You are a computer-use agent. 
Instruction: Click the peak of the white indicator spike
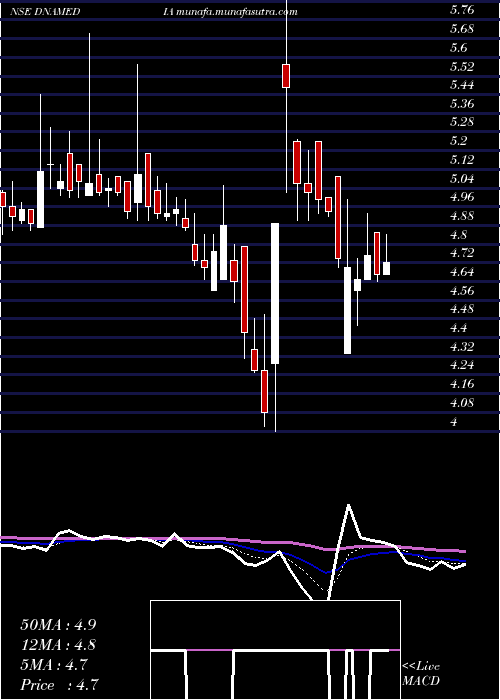pyautogui.click(x=348, y=505)
